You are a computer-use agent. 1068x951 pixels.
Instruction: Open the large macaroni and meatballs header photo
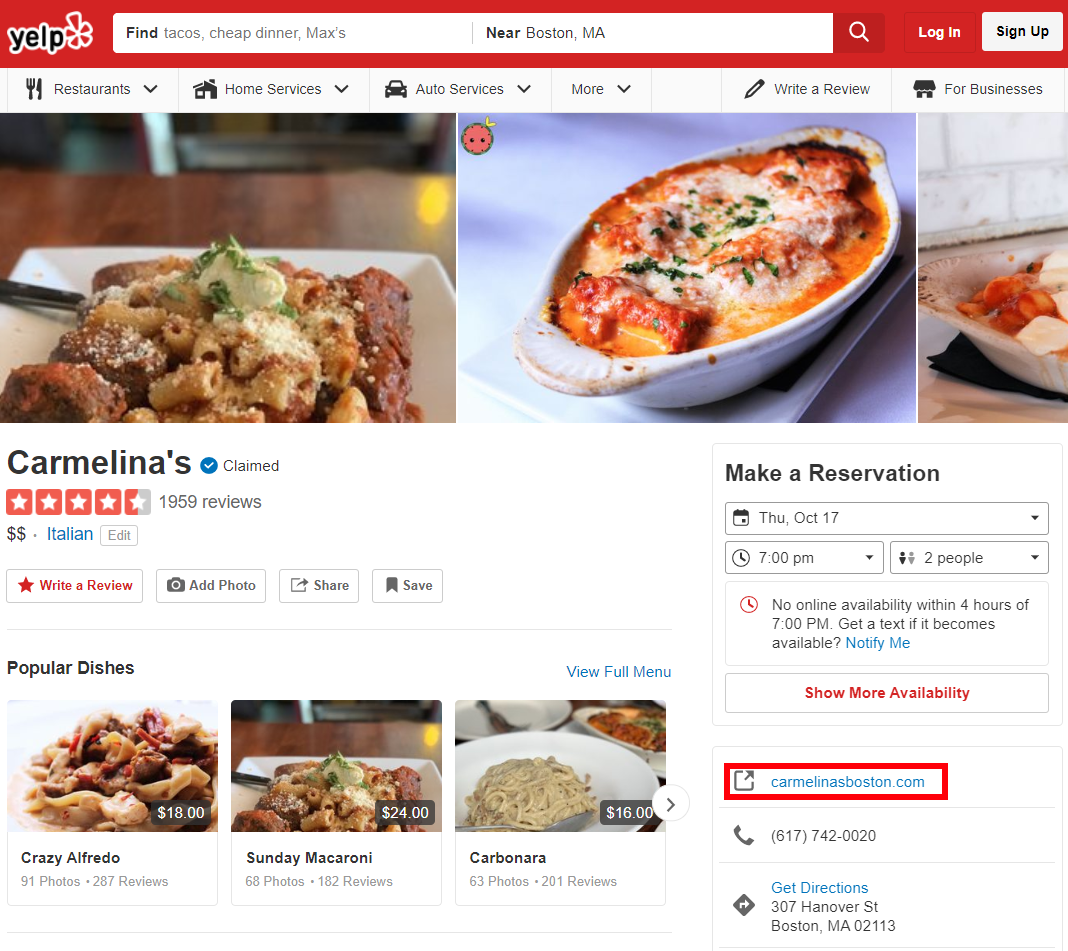point(227,268)
